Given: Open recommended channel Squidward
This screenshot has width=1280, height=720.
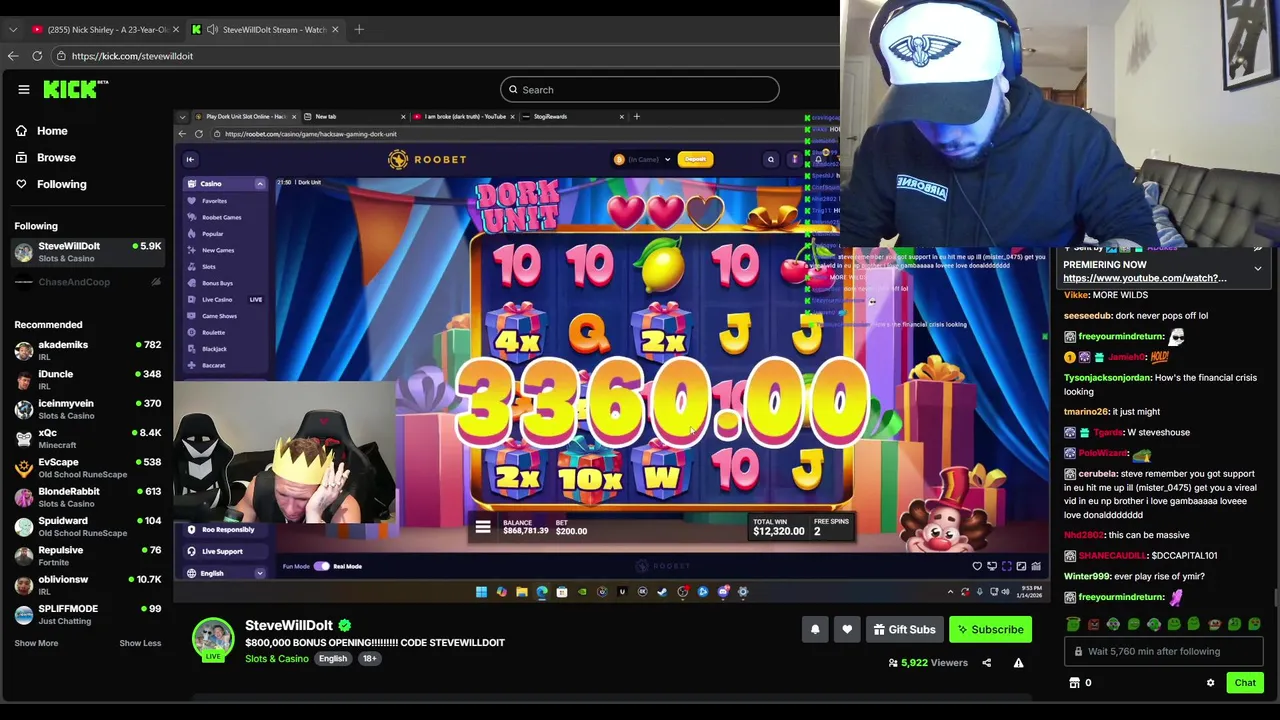Looking at the screenshot, I should coord(86,526).
